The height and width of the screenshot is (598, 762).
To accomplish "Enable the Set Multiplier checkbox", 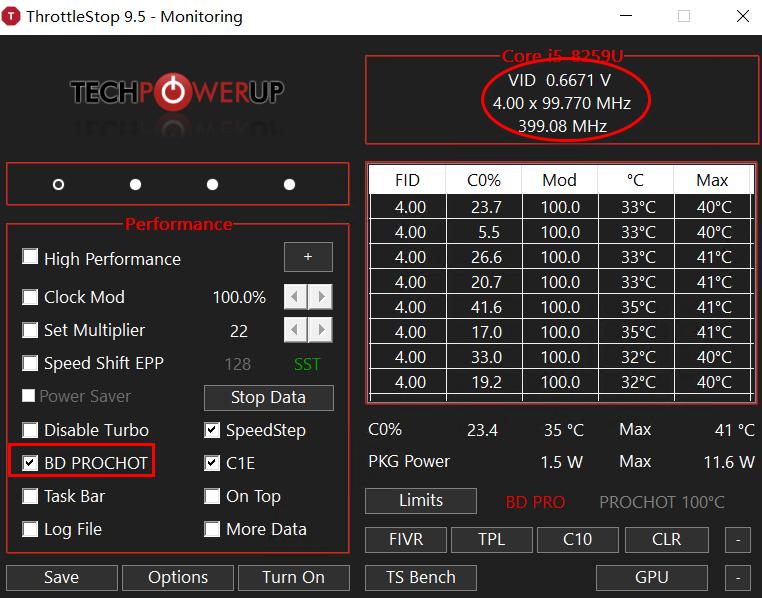I will 30,330.
